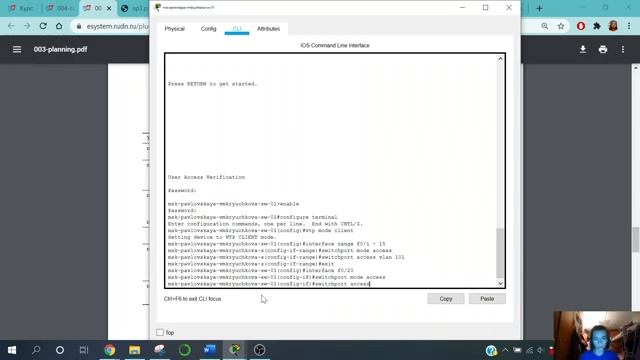The image size is (640, 360).
Task: Enable the Top checkbox
Action: click(160, 333)
